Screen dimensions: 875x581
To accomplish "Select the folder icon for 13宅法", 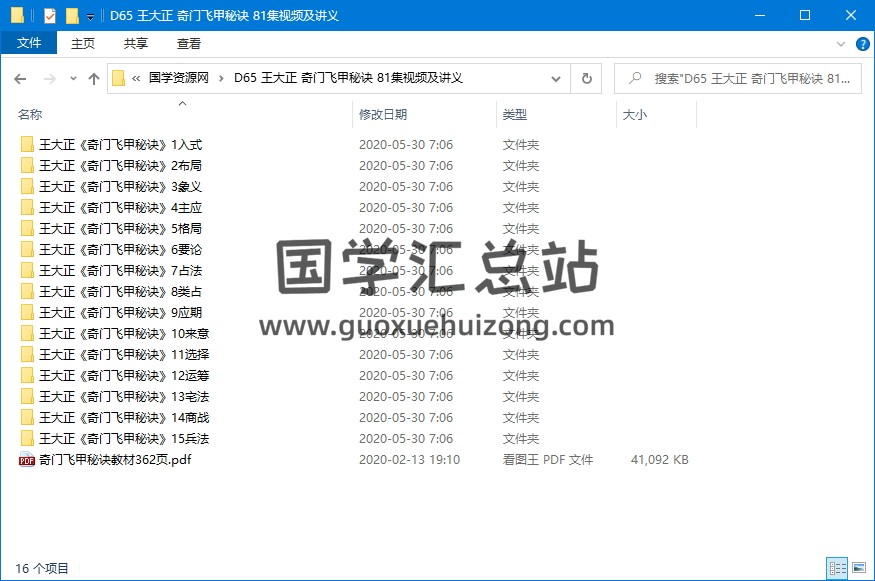I will [27, 397].
